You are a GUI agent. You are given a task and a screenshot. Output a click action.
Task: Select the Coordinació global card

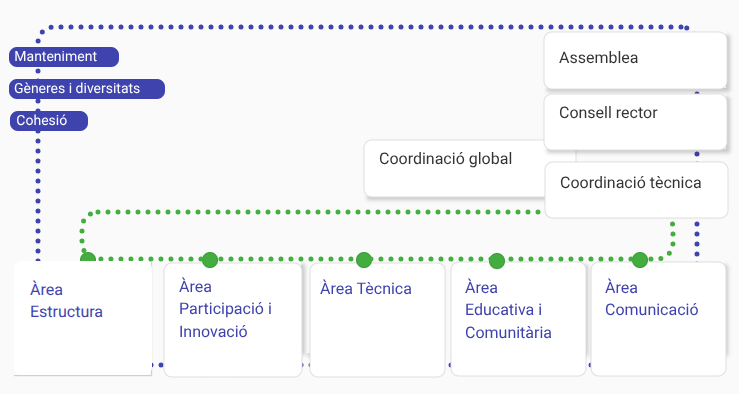[455, 168]
